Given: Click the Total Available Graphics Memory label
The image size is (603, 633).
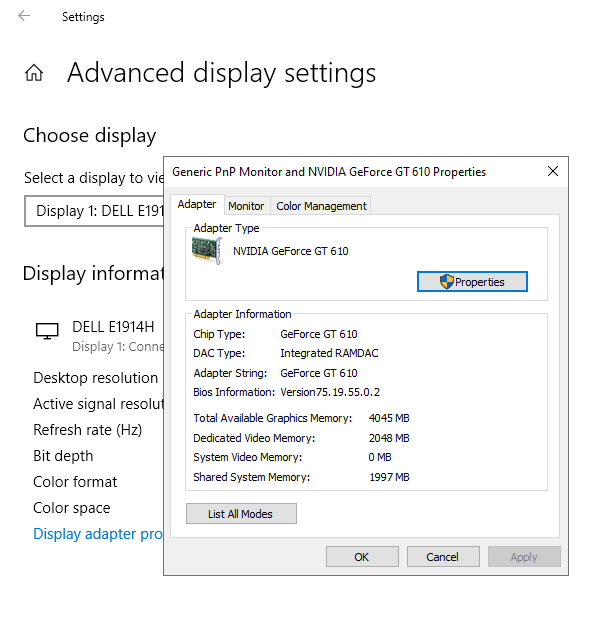Looking at the screenshot, I should pos(273,418).
